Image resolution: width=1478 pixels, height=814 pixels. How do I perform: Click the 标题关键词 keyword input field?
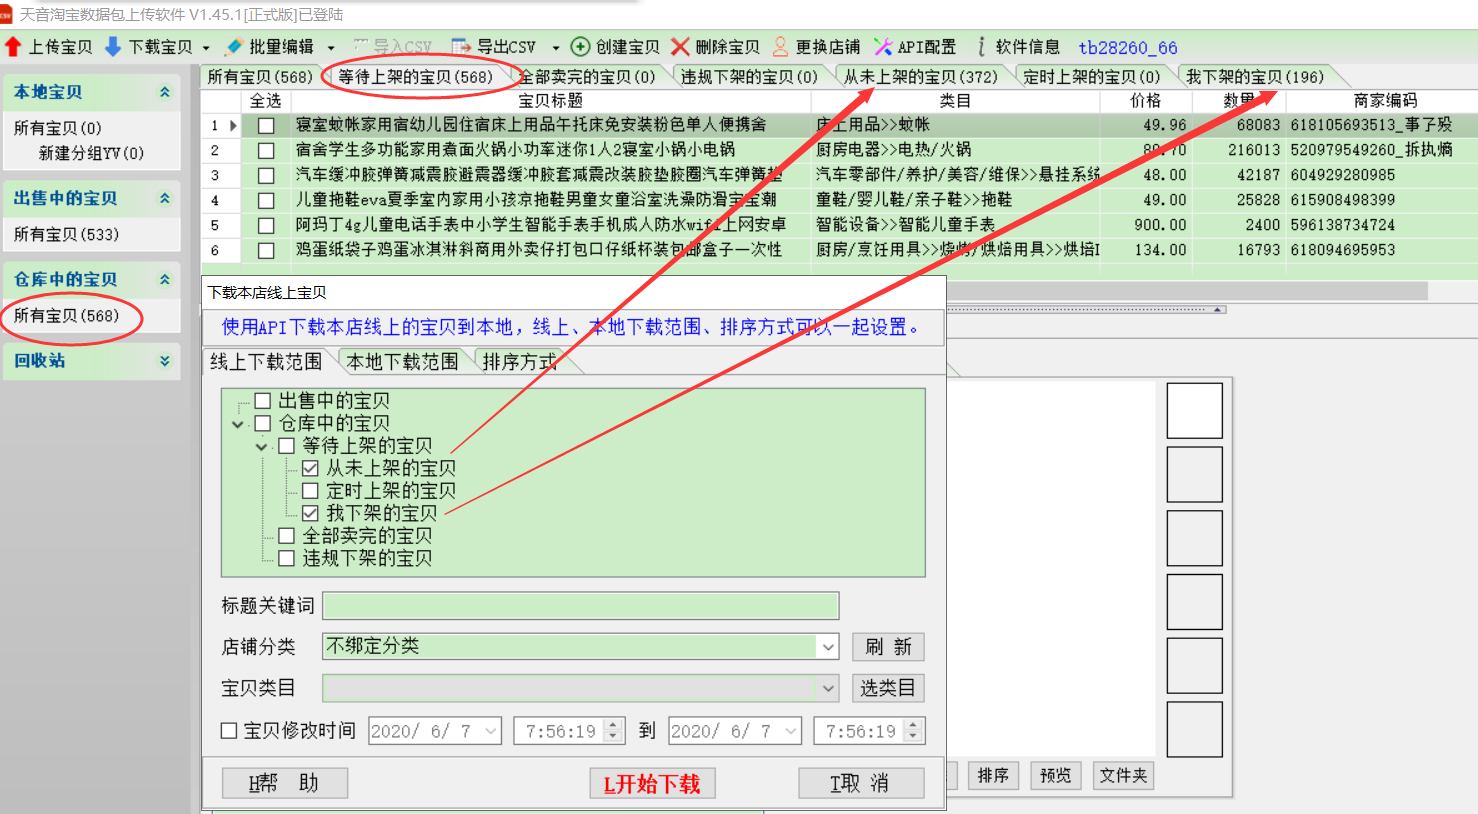point(580,606)
